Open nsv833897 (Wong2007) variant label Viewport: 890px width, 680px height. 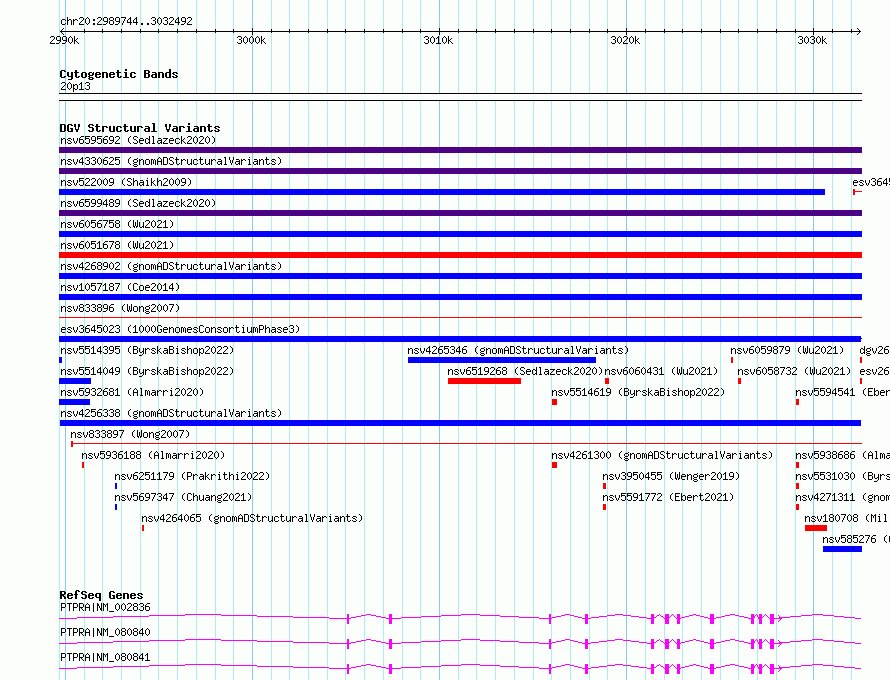point(130,434)
